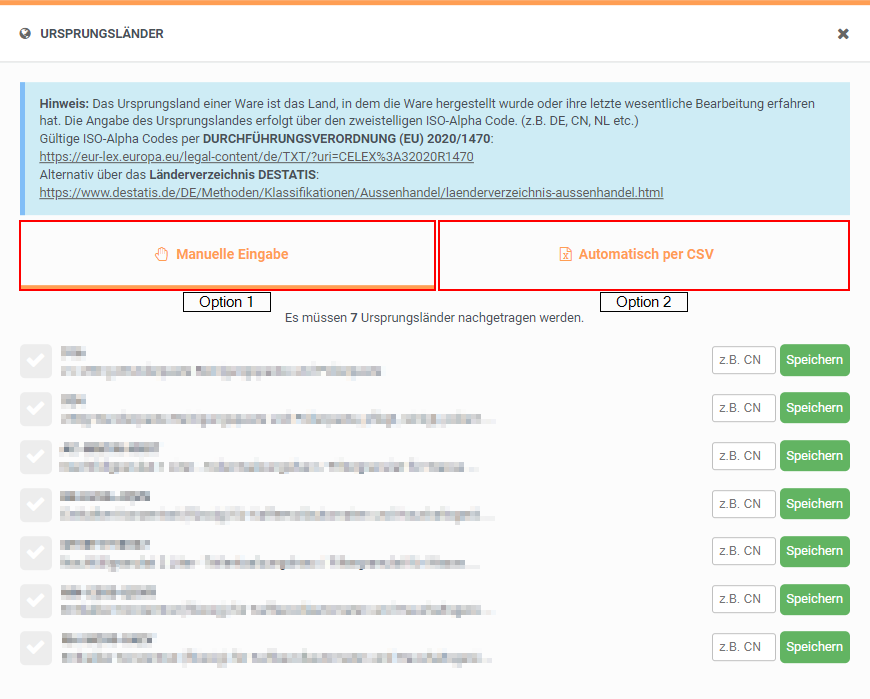Screen dimensions: 870x699
Task: Toggle the checkmark of the third product row
Action: [x=36, y=457]
